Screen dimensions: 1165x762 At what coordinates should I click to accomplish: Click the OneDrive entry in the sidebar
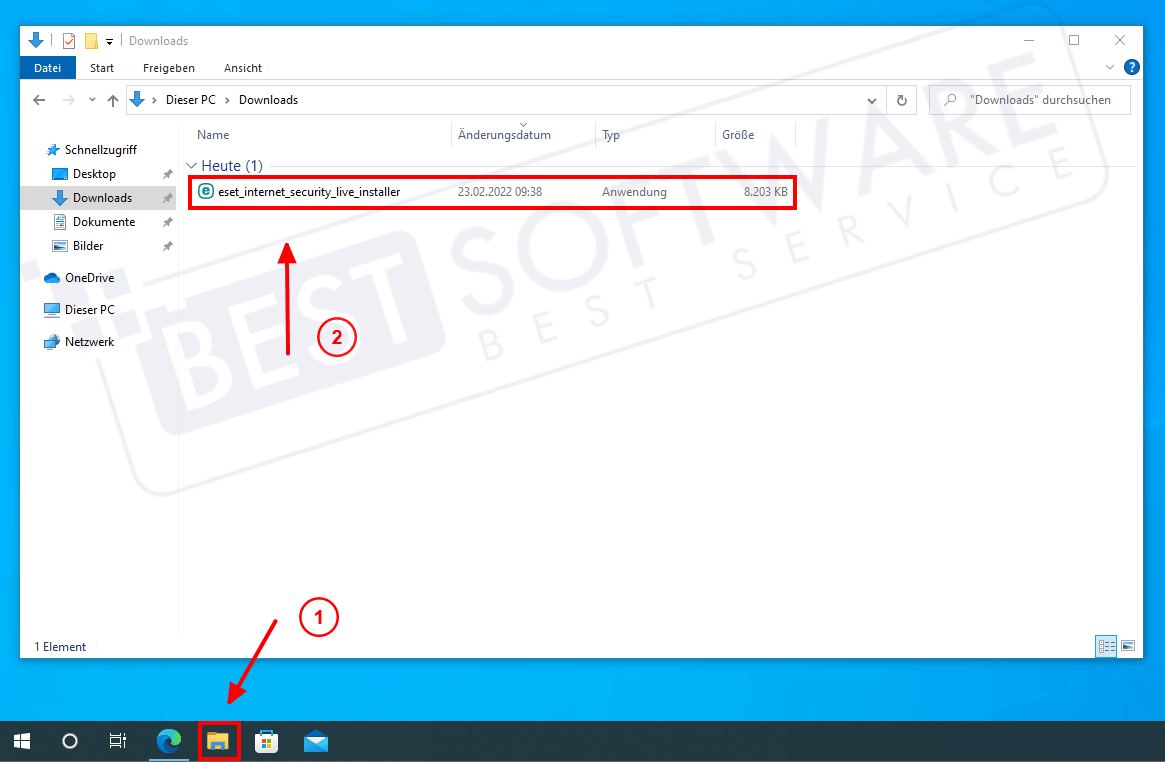[90, 277]
